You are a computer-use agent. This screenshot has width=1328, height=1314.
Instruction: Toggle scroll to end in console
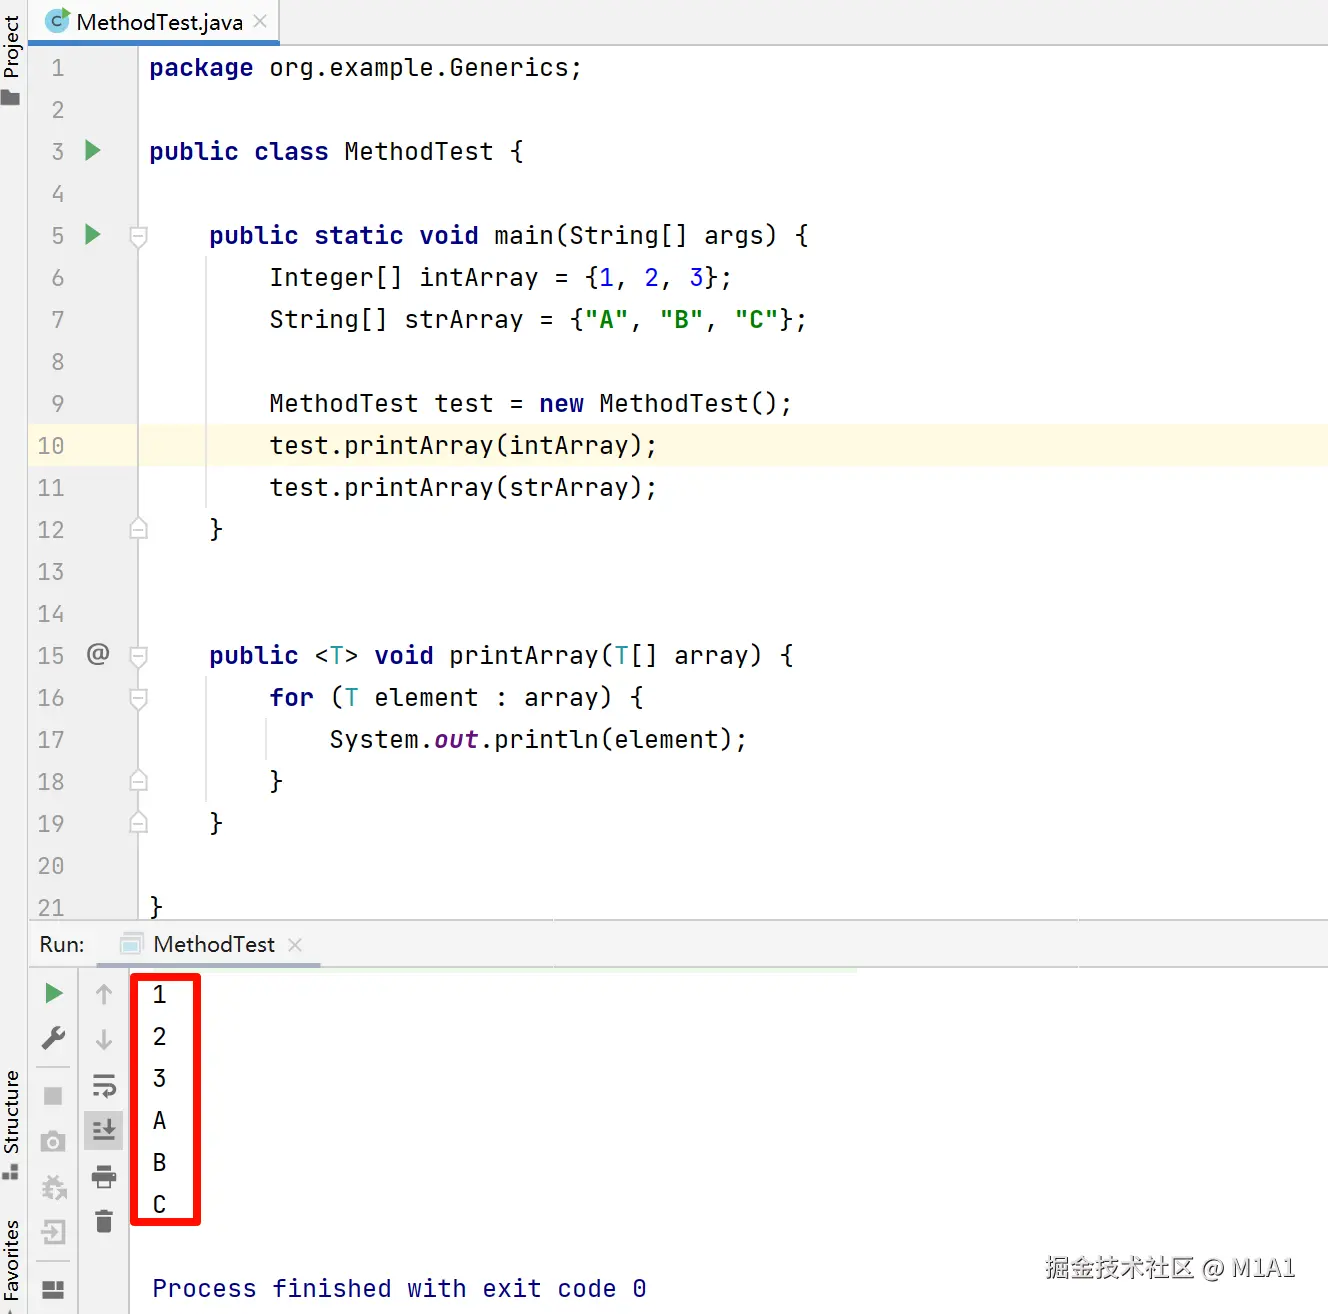pos(104,1130)
